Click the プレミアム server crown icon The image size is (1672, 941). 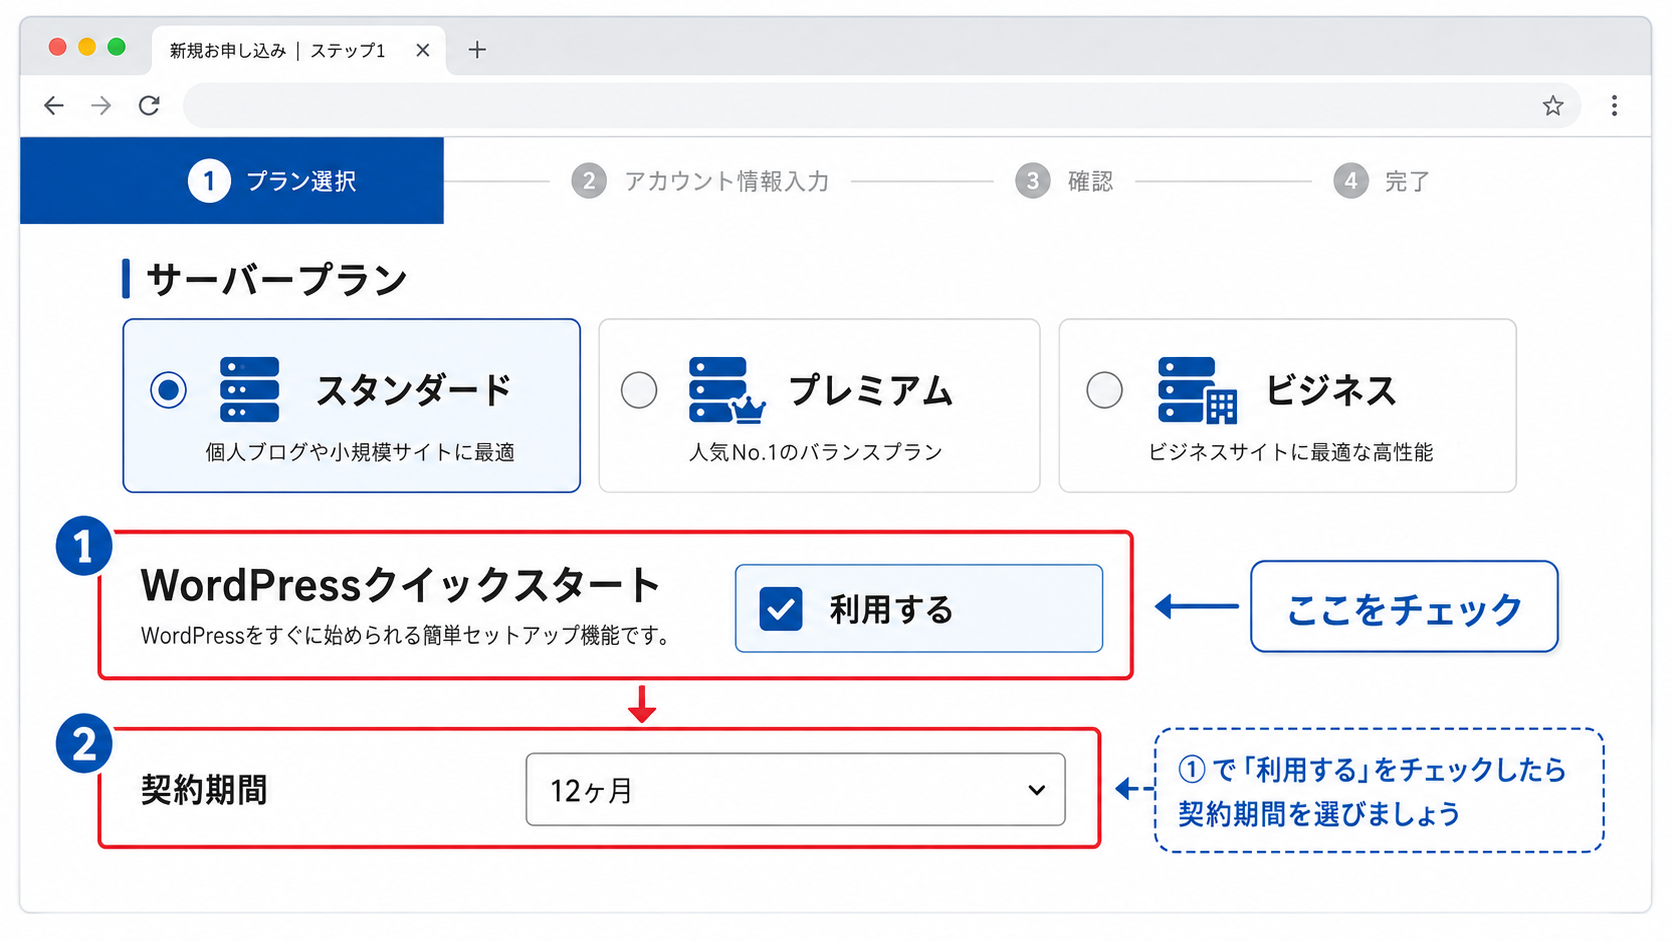[727, 390]
